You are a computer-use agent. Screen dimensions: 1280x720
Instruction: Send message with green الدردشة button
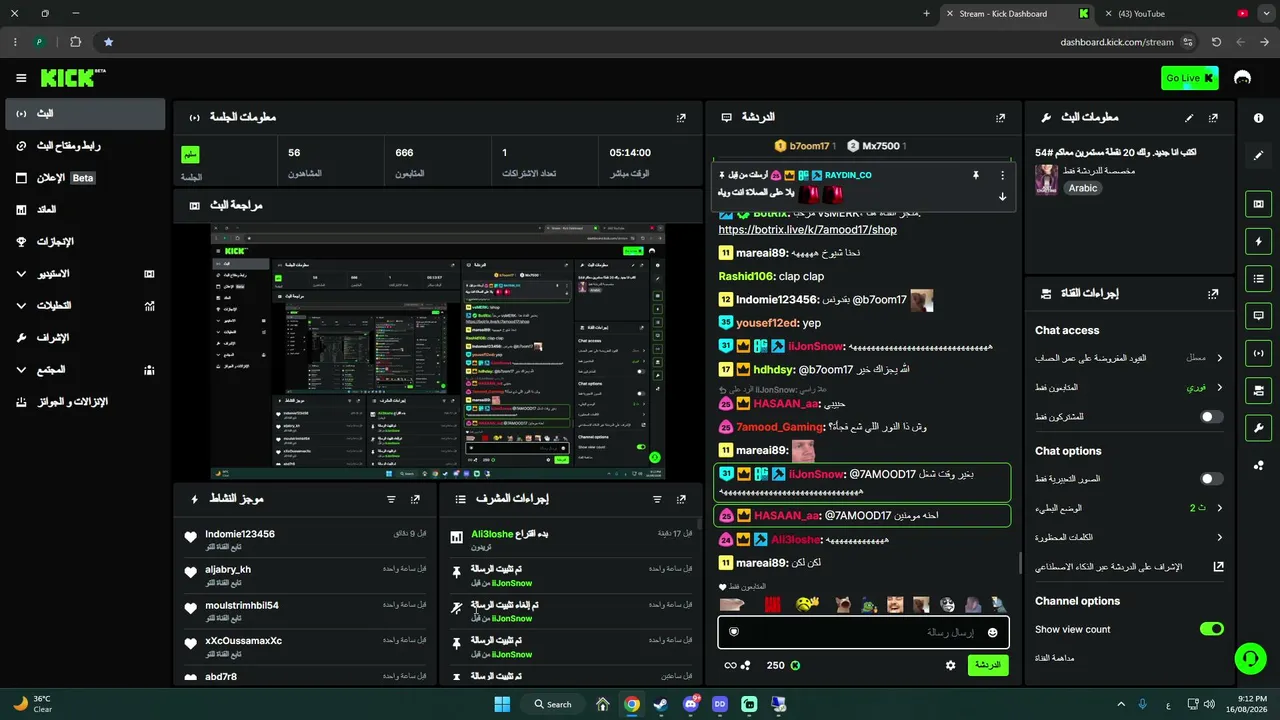(x=988, y=665)
